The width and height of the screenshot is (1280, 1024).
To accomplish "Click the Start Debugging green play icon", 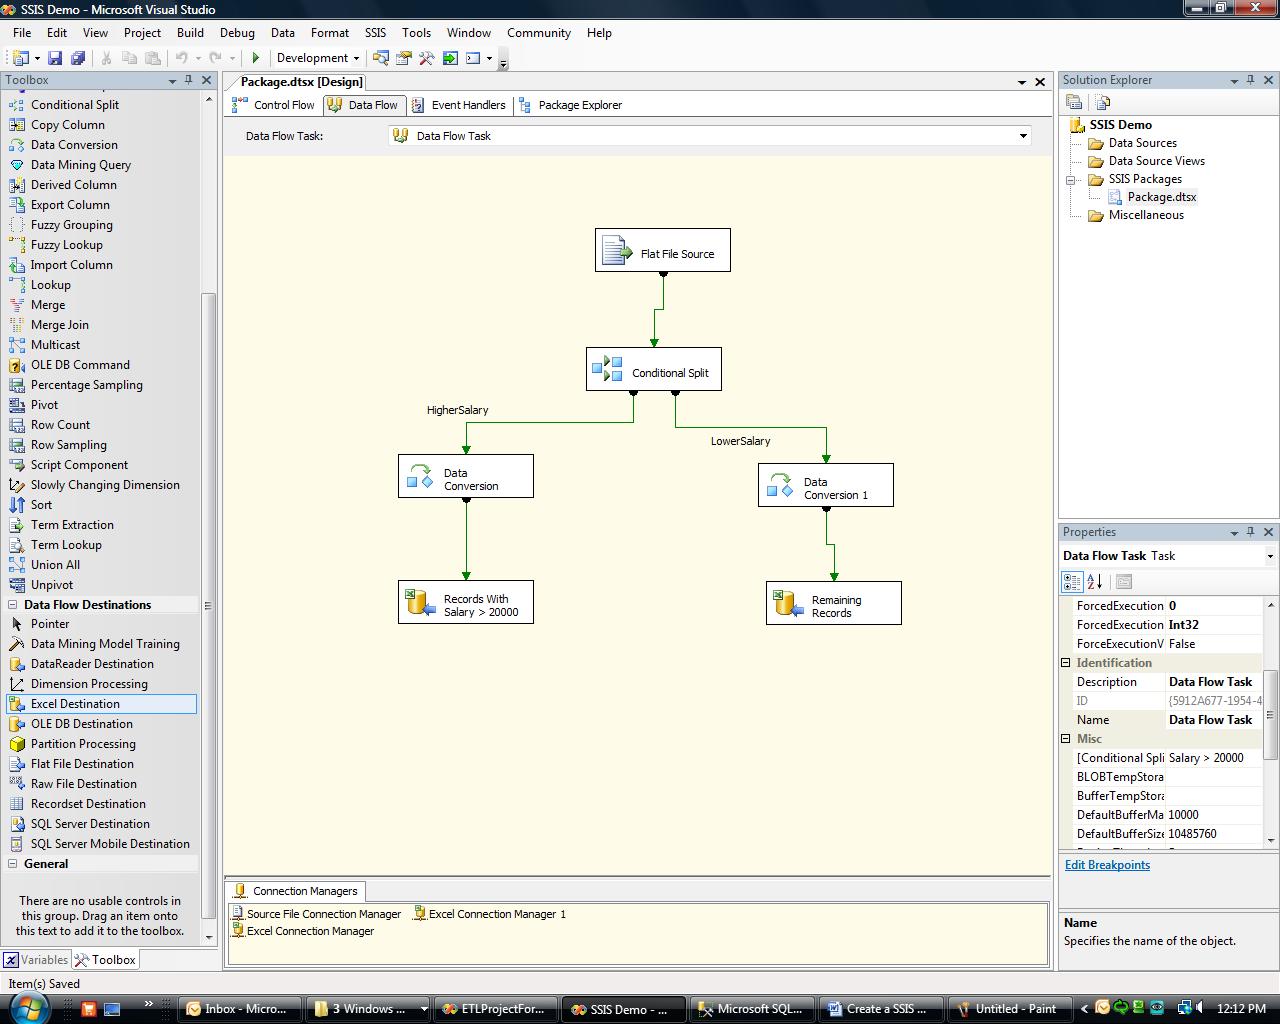I will point(256,58).
